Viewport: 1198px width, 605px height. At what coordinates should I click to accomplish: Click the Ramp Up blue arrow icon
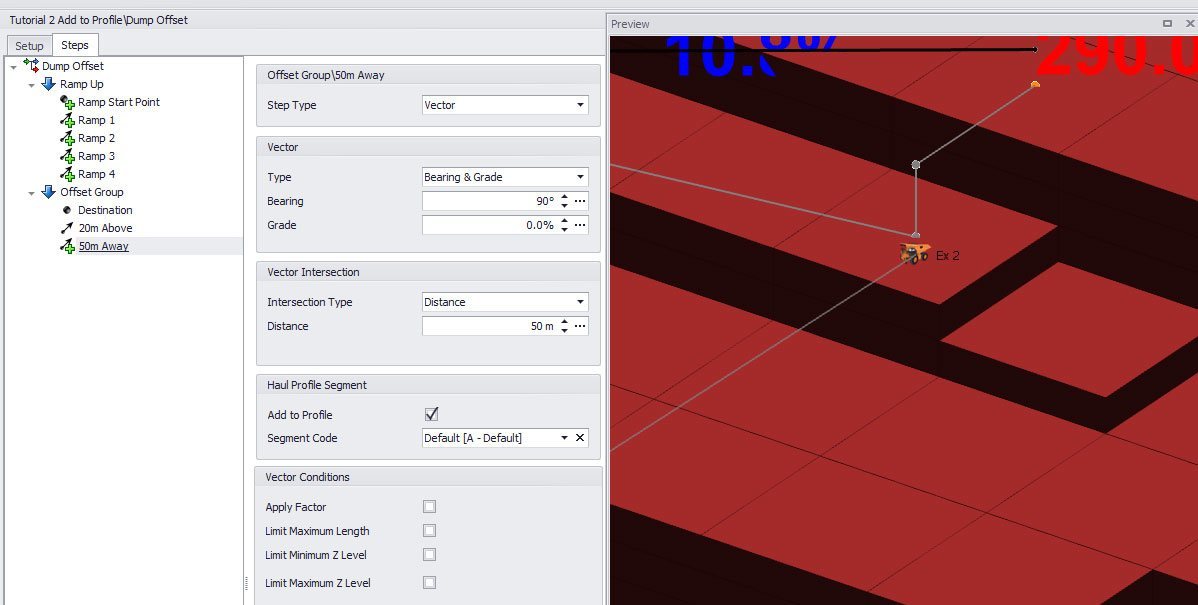point(49,84)
